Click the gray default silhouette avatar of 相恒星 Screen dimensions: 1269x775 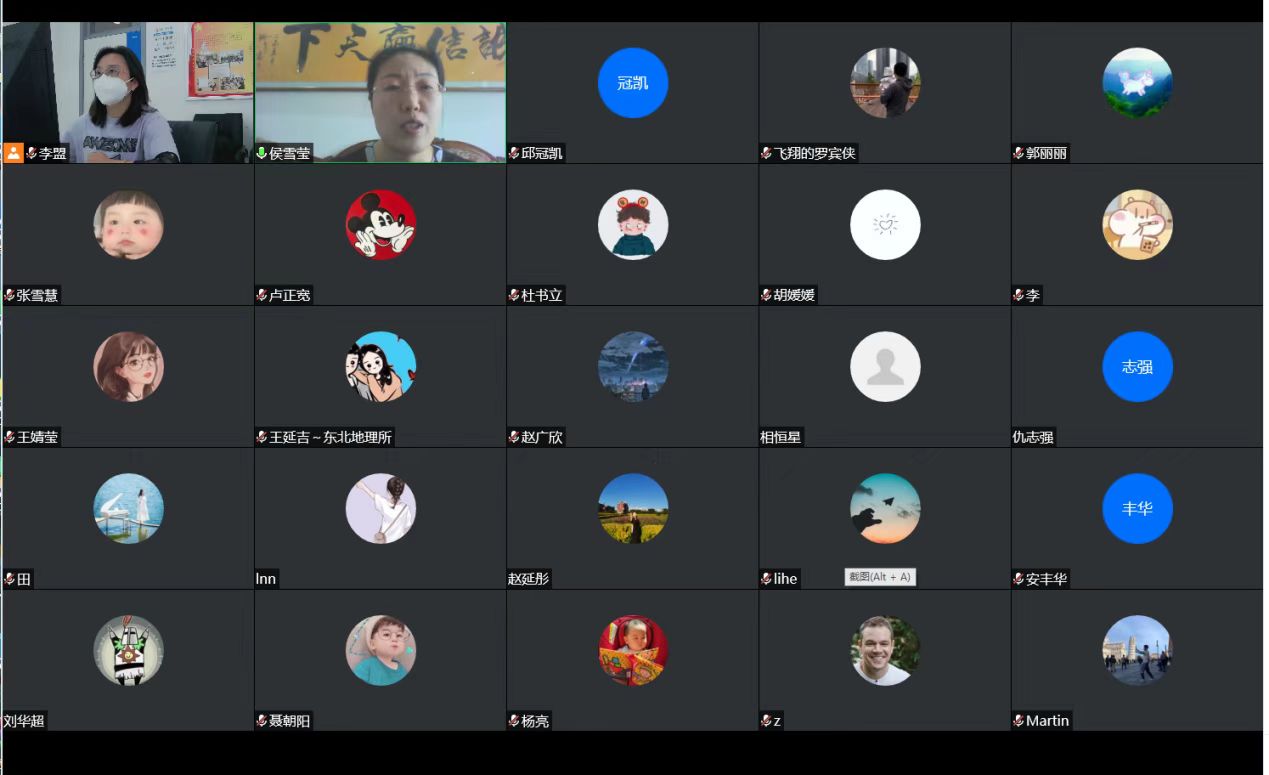point(885,367)
